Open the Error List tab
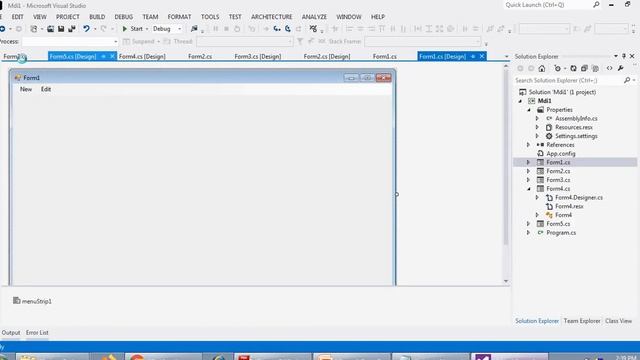 tap(37, 333)
